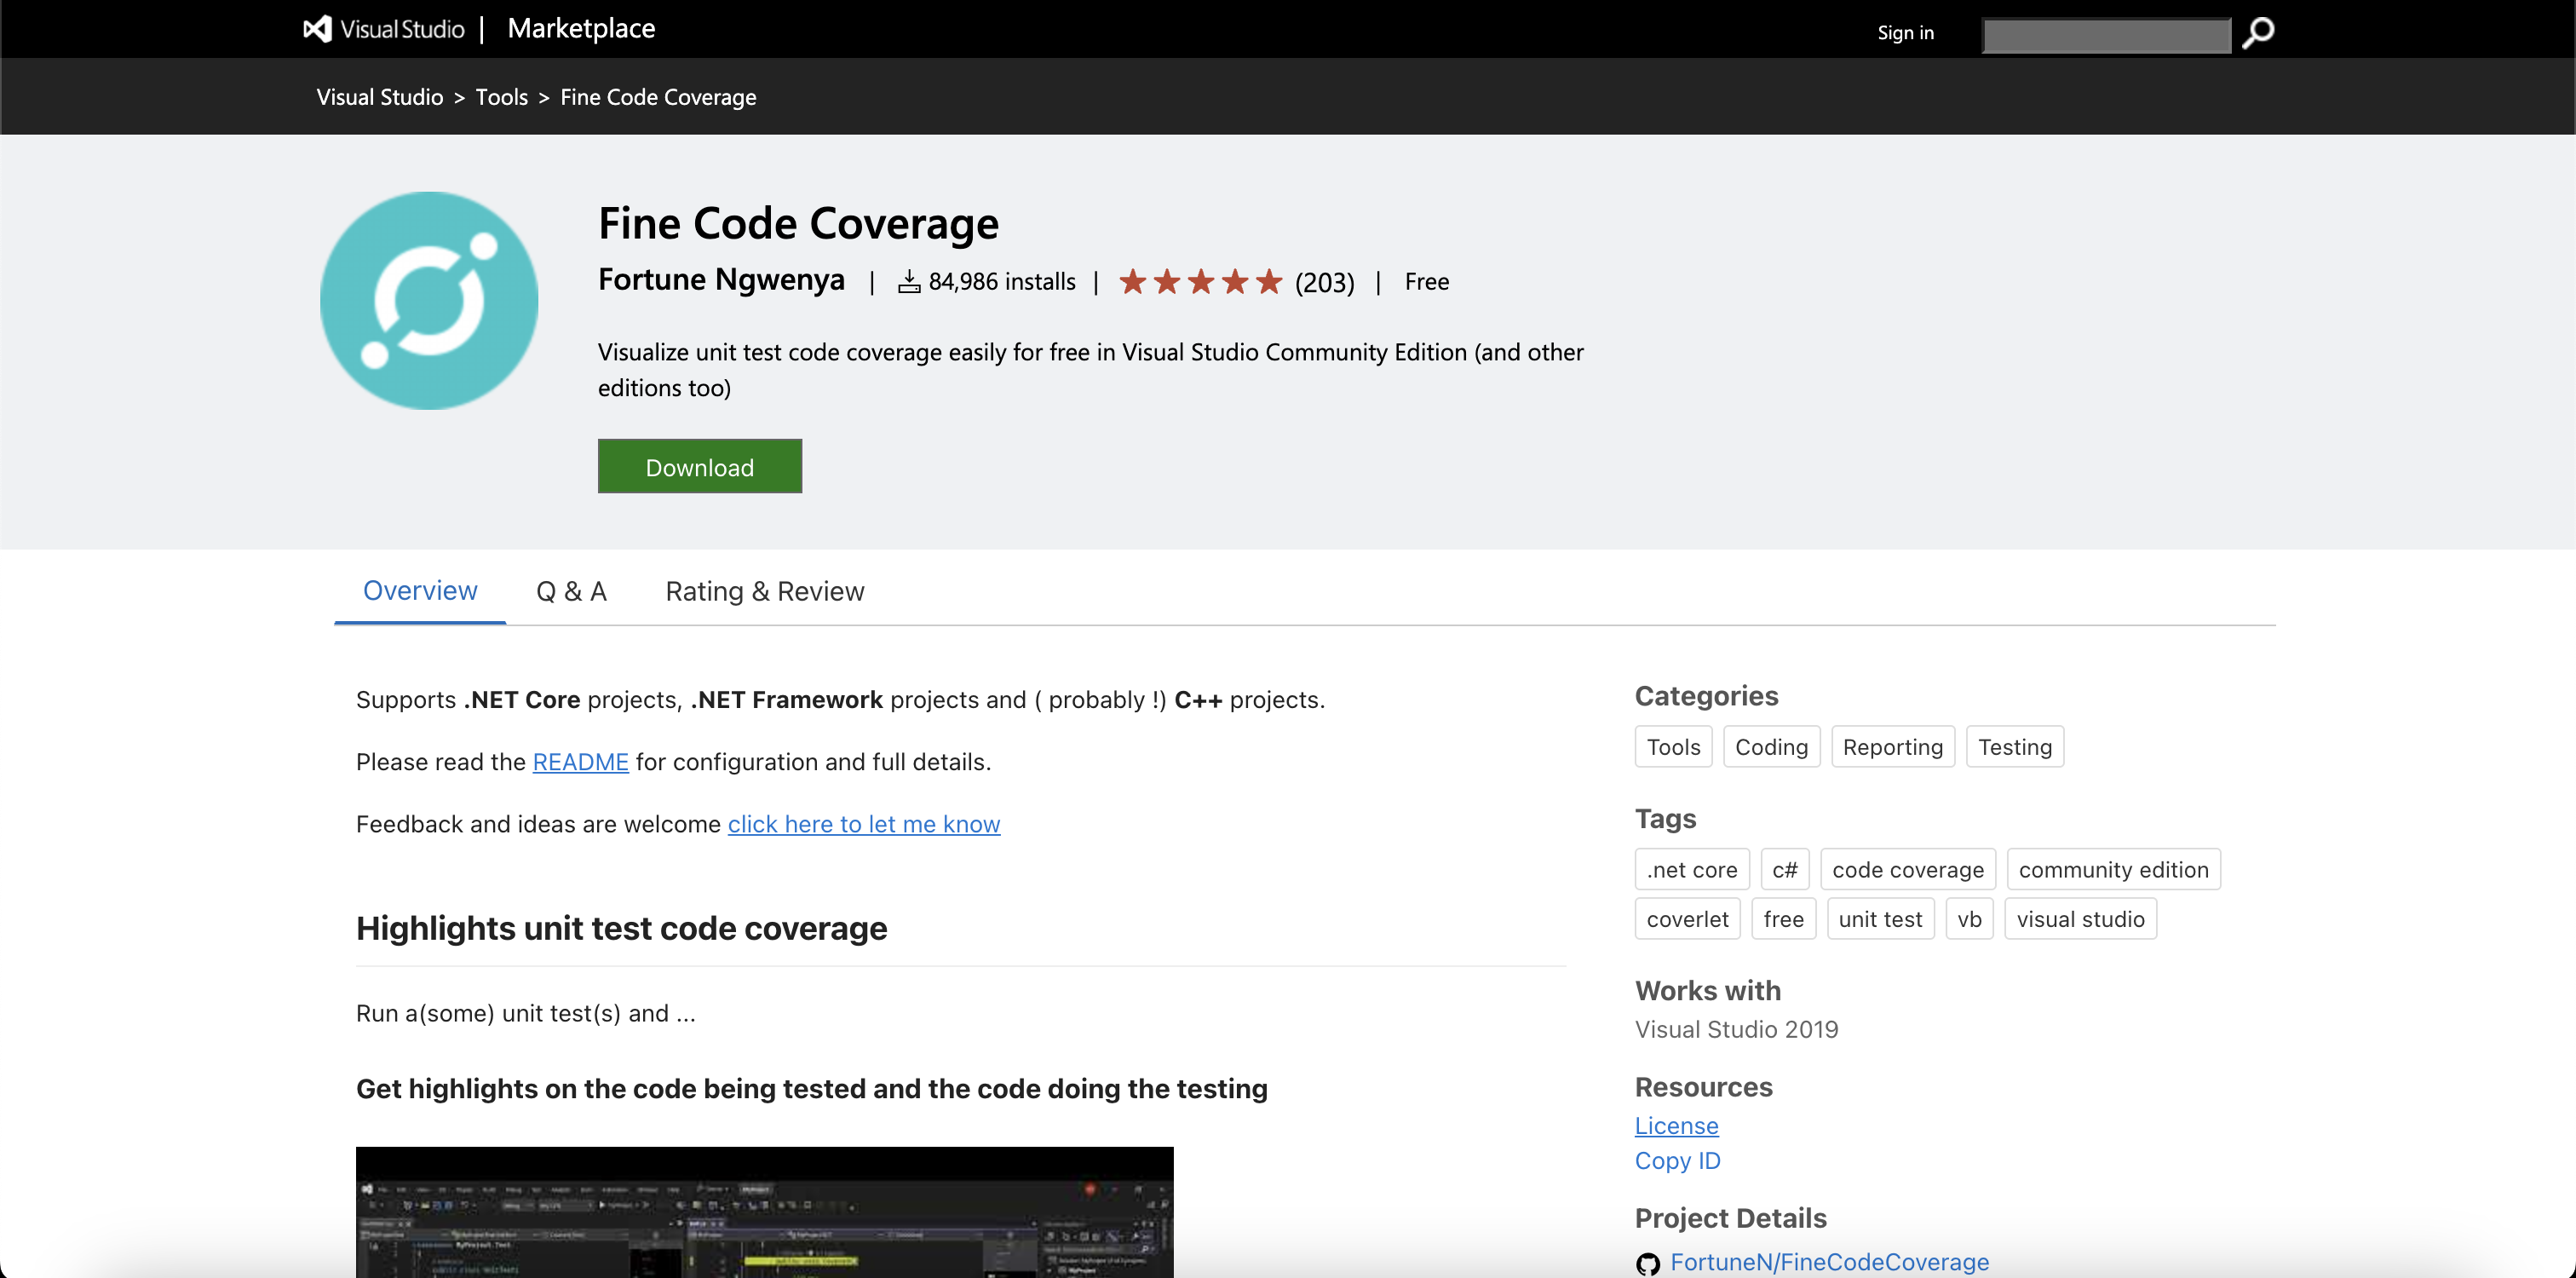Click the installs download icon
This screenshot has height=1278, width=2576.
[x=908, y=282]
